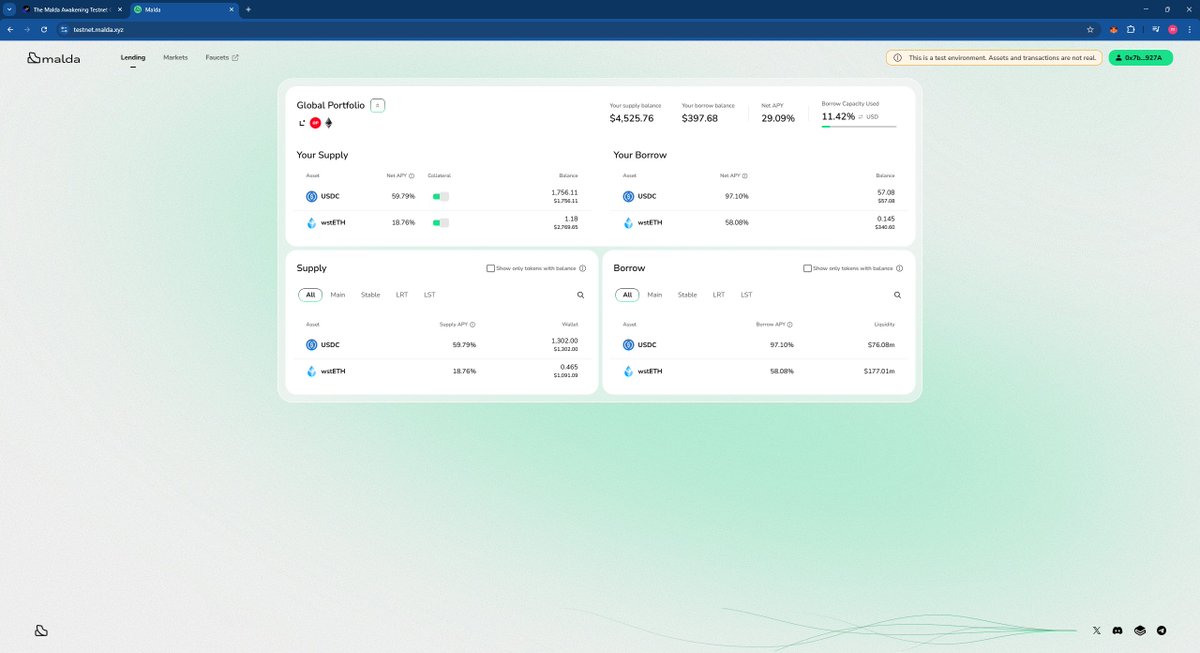Select the Stable filter in the Borrow panel
Image resolution: width=1200 pixels, height=653 pixels.
coord(687,295)
